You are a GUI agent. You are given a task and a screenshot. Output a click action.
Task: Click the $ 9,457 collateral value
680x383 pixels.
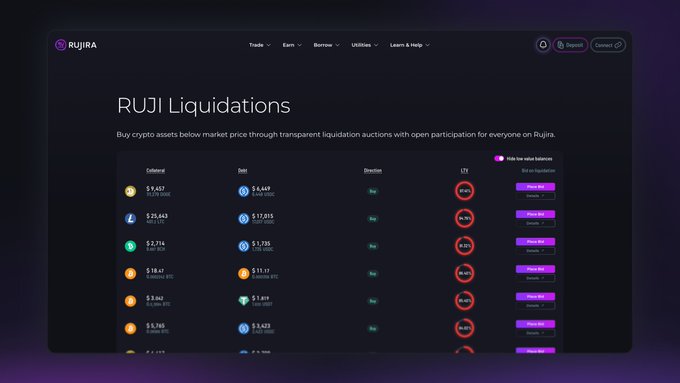tap(155, 189)
